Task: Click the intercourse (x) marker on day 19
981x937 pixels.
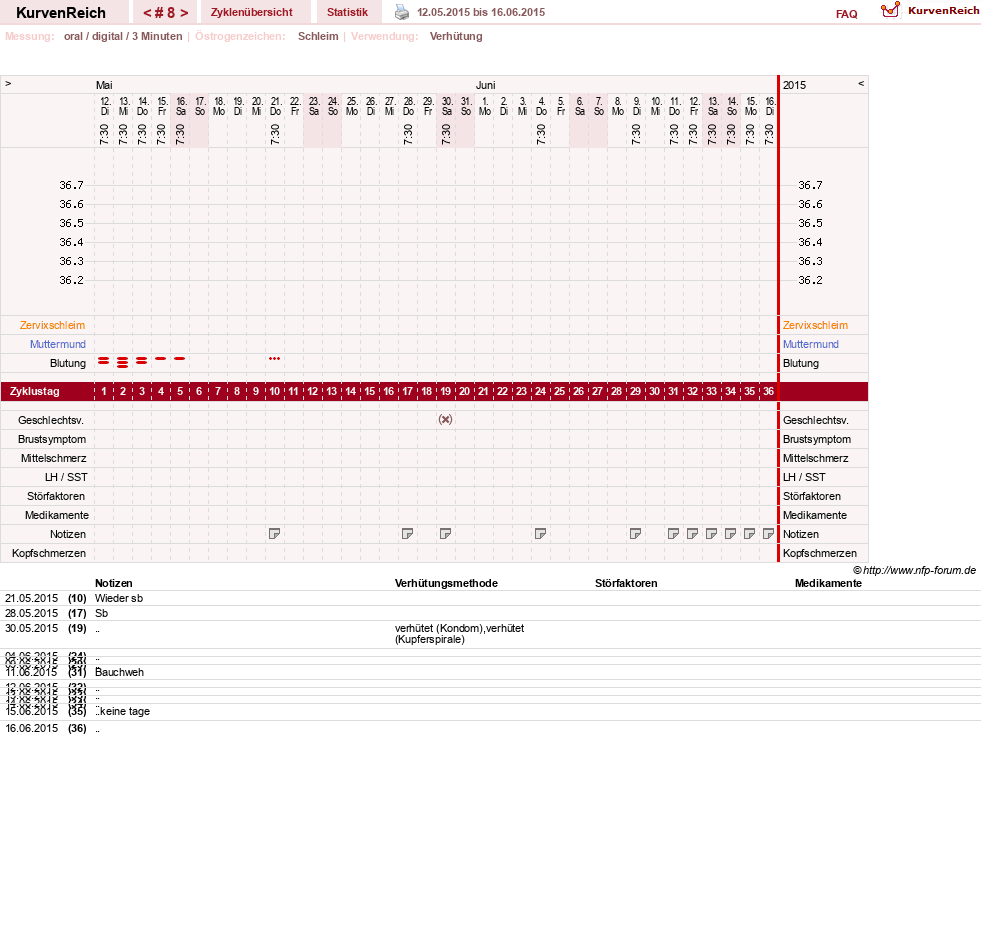Action: click(445, 419)
